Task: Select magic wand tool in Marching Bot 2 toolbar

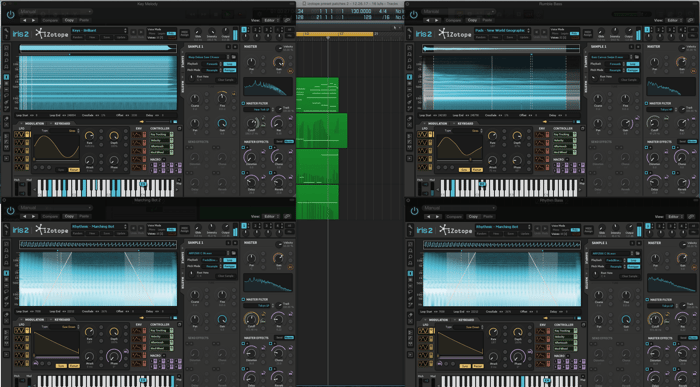Action: tap(6, 304)
